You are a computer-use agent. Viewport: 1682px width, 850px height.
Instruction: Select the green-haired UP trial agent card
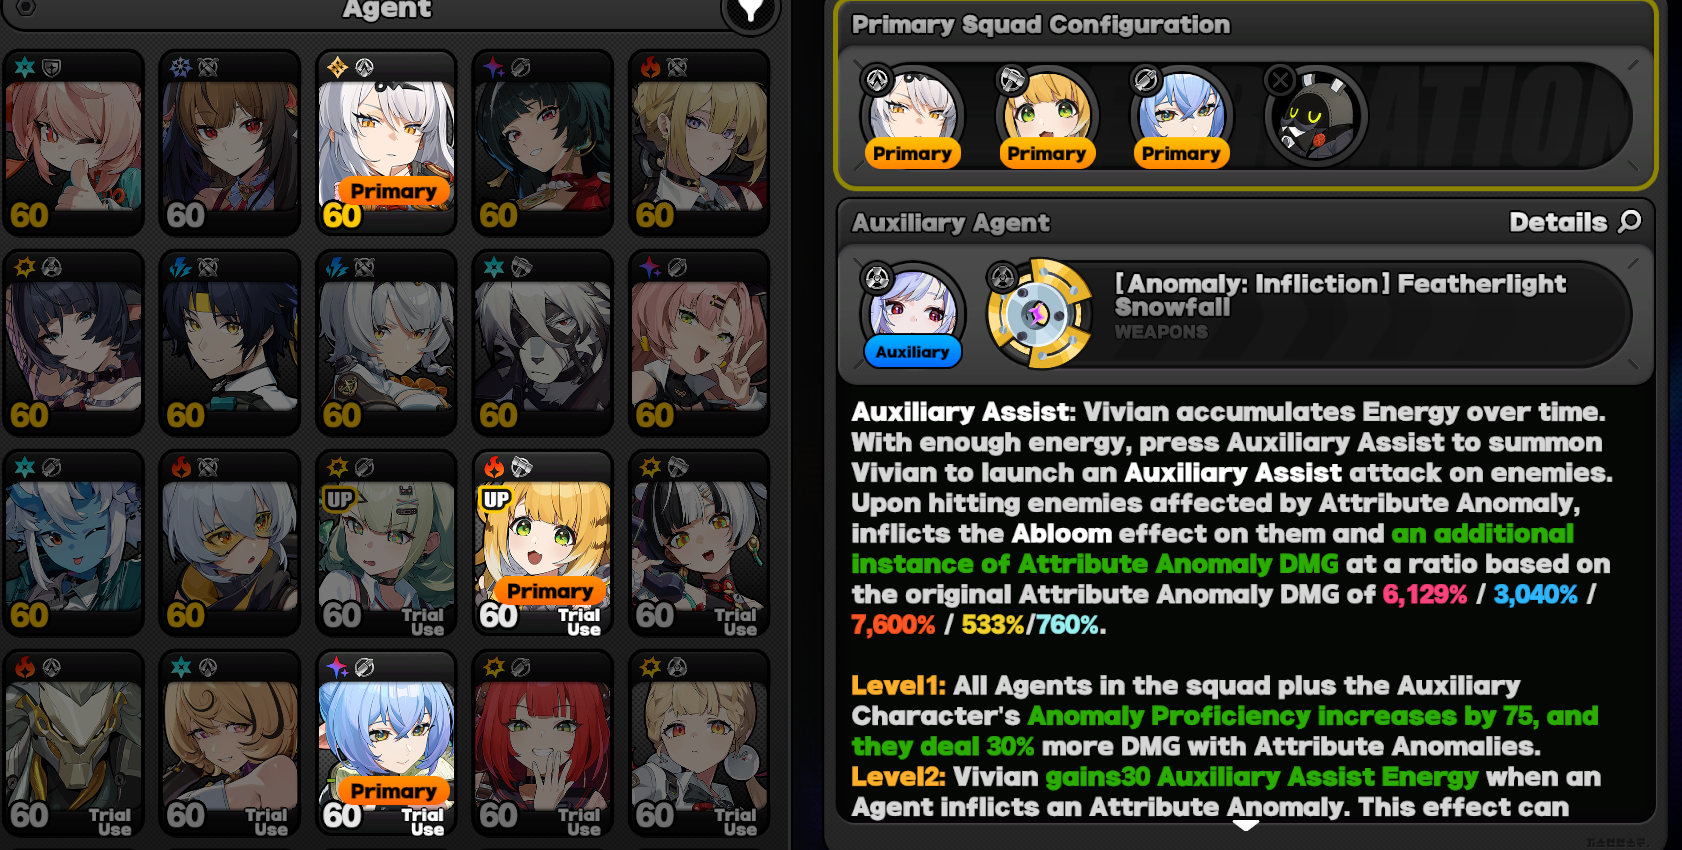tap(386, 543)
